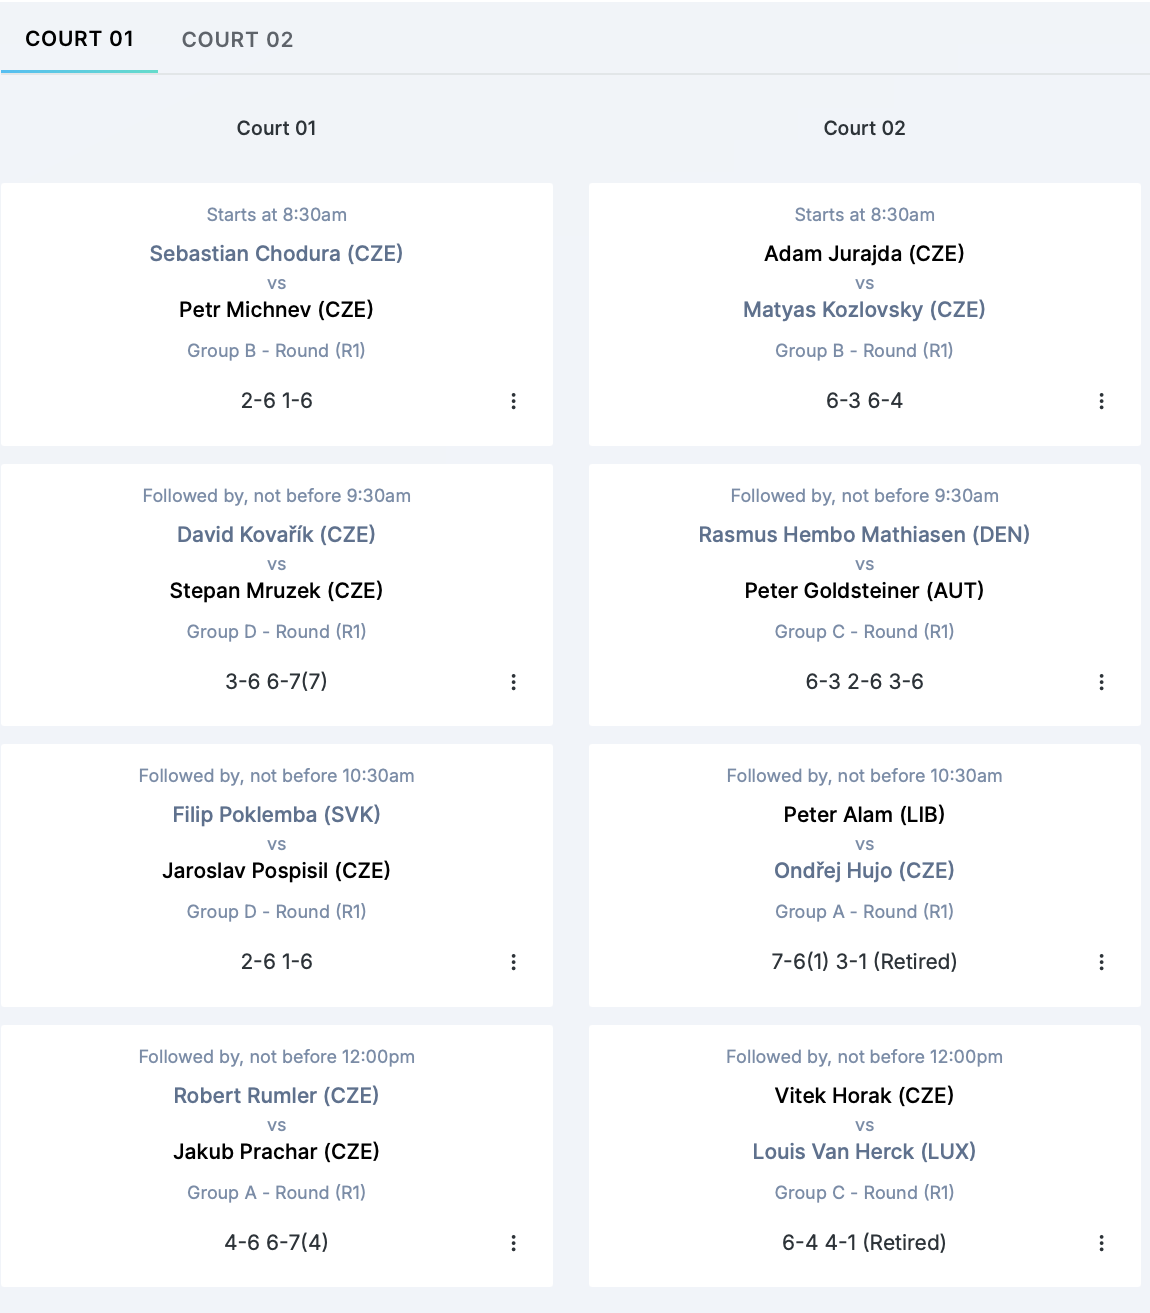Open three-dot menu for Jurajda vs Kozlovsky match
Image resolution: width=1150 pixels, height=1313 pixels.
coord(1101,401)
